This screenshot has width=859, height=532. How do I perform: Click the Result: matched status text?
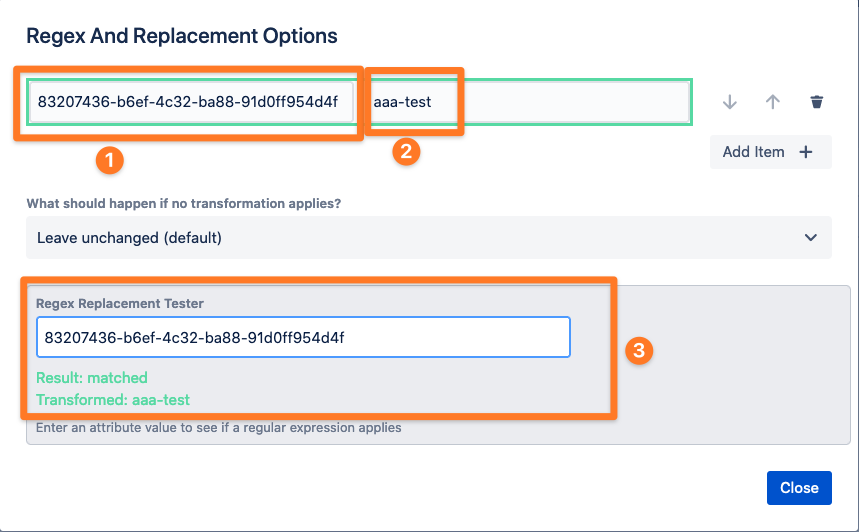pyautogui.click(x=91, y=377)
